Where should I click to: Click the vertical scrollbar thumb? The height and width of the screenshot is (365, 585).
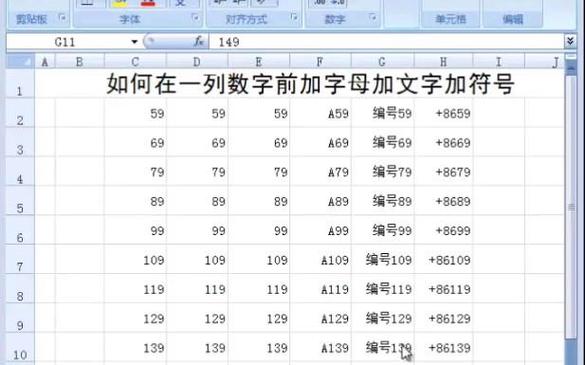[x=571, y=207]
